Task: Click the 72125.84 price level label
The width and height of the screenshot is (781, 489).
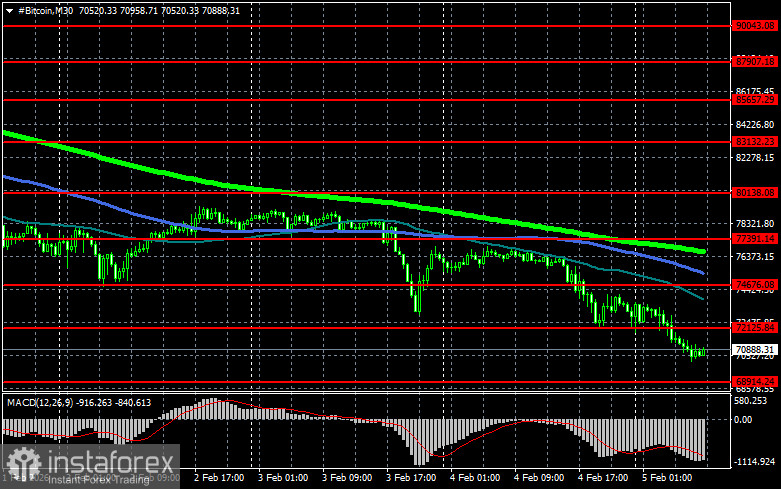Action: tap(755, 327)
